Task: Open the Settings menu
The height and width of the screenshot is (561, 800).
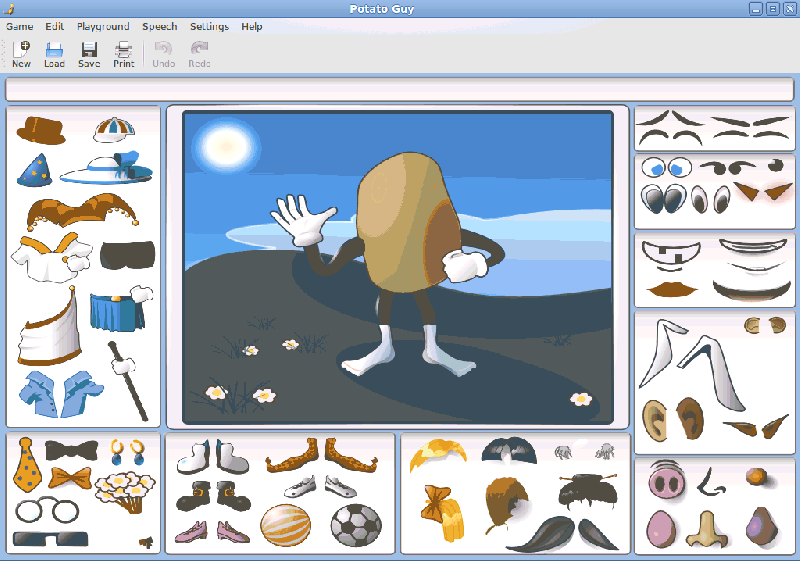Action: tap(209, 26)
